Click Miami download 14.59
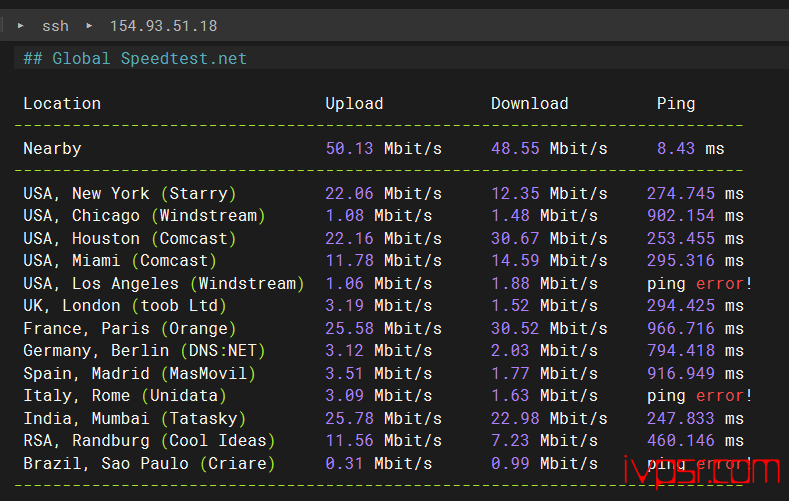Viewport: 789px width, 501px height. point(515,260)
